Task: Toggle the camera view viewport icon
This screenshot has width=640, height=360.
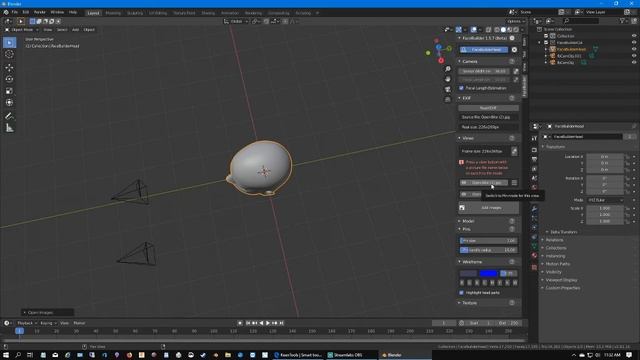Action: pos(448,89)
